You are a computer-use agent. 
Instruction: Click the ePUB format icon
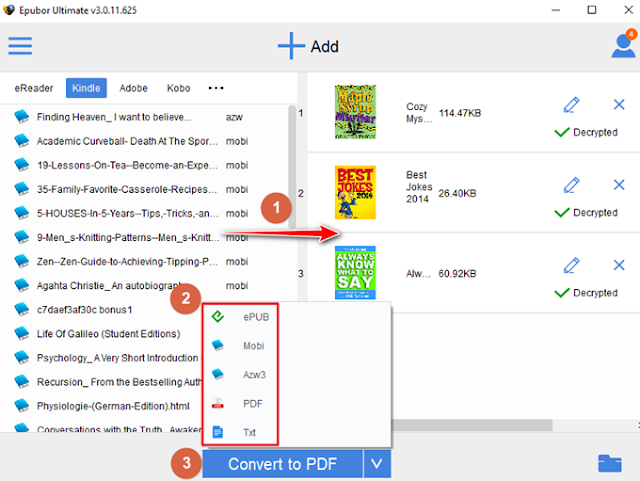tap(218, 316)
